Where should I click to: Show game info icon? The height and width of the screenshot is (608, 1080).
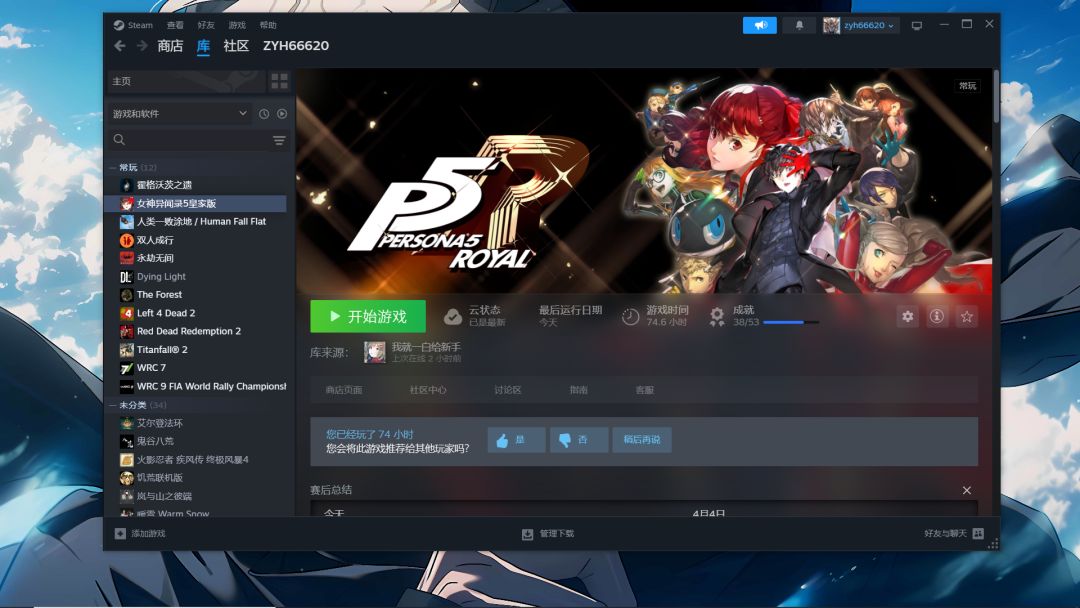pyautogui.click(x=937, y=316)
